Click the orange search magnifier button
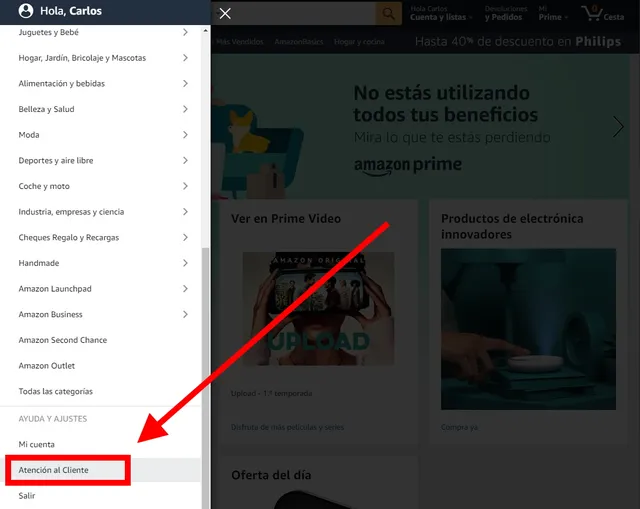This screenshot has height=509, width=640. coord(388,13)
